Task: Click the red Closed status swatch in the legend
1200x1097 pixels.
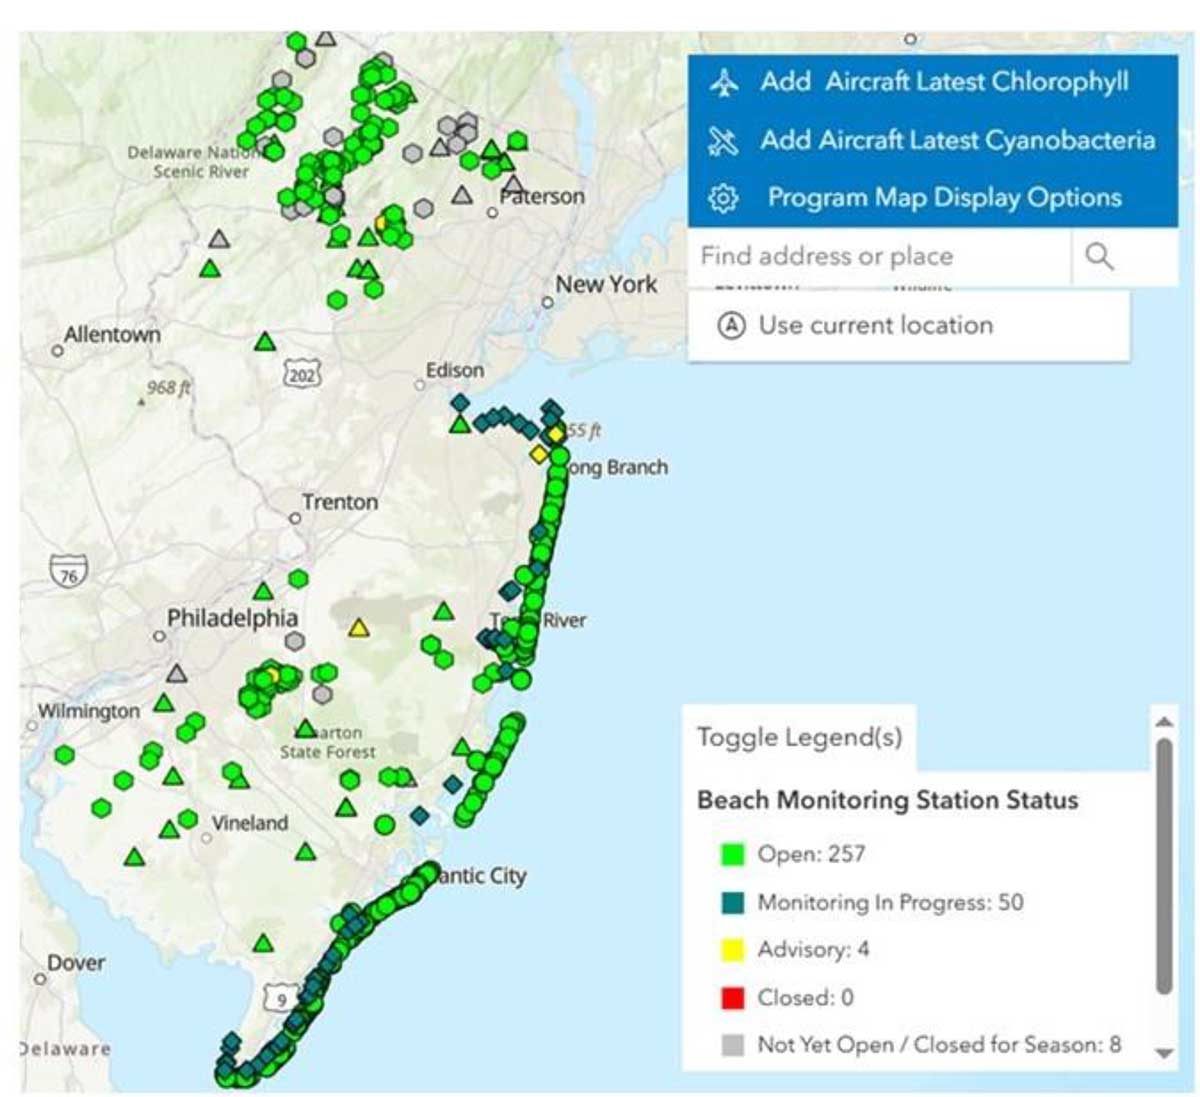Action: tap(733, 998)
